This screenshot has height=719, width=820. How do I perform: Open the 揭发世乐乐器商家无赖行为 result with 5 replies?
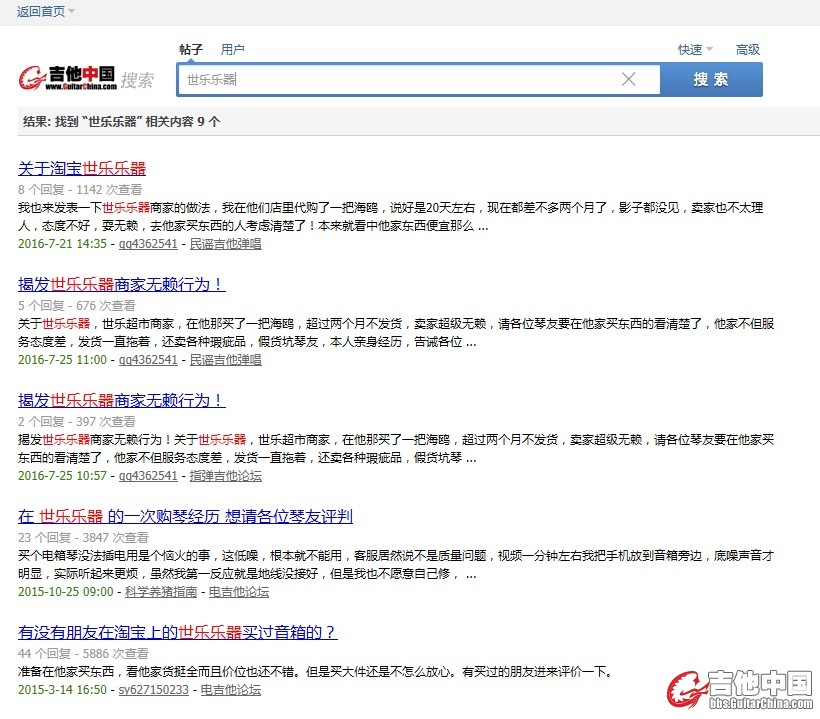point(122,284)
